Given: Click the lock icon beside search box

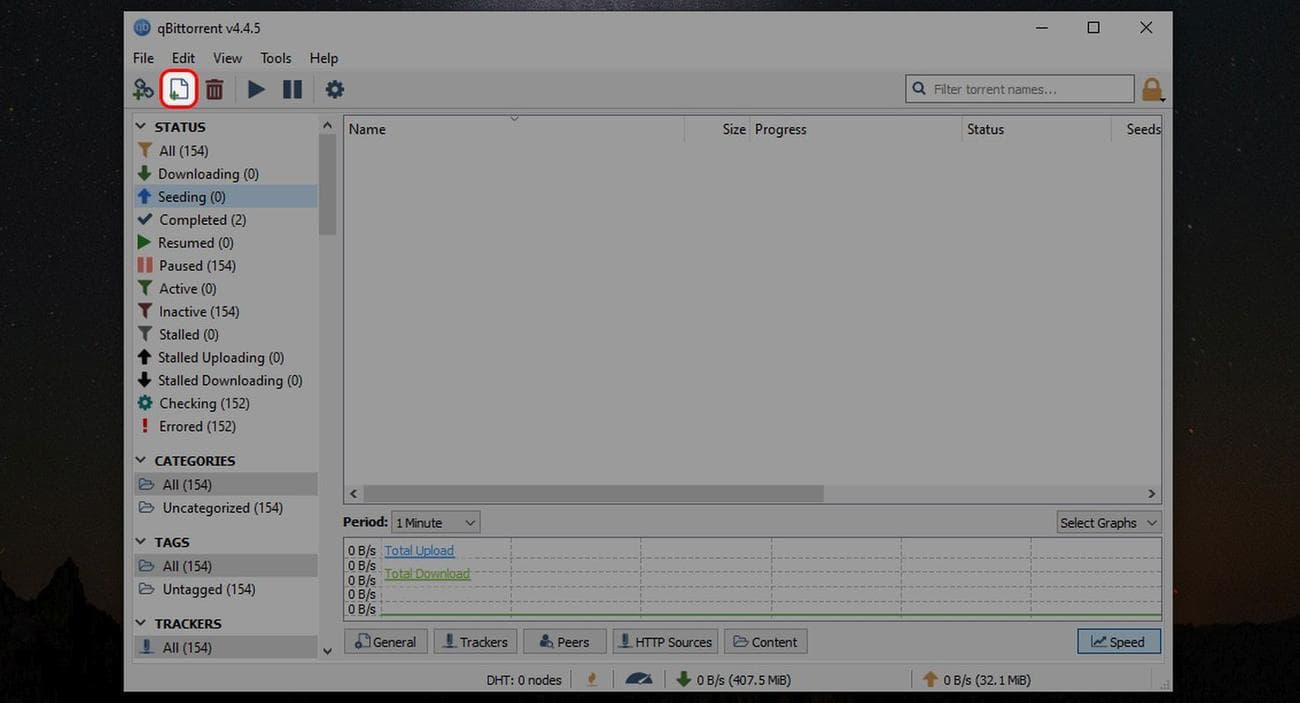Looking at the screenshot, I should coord(1151,88).
